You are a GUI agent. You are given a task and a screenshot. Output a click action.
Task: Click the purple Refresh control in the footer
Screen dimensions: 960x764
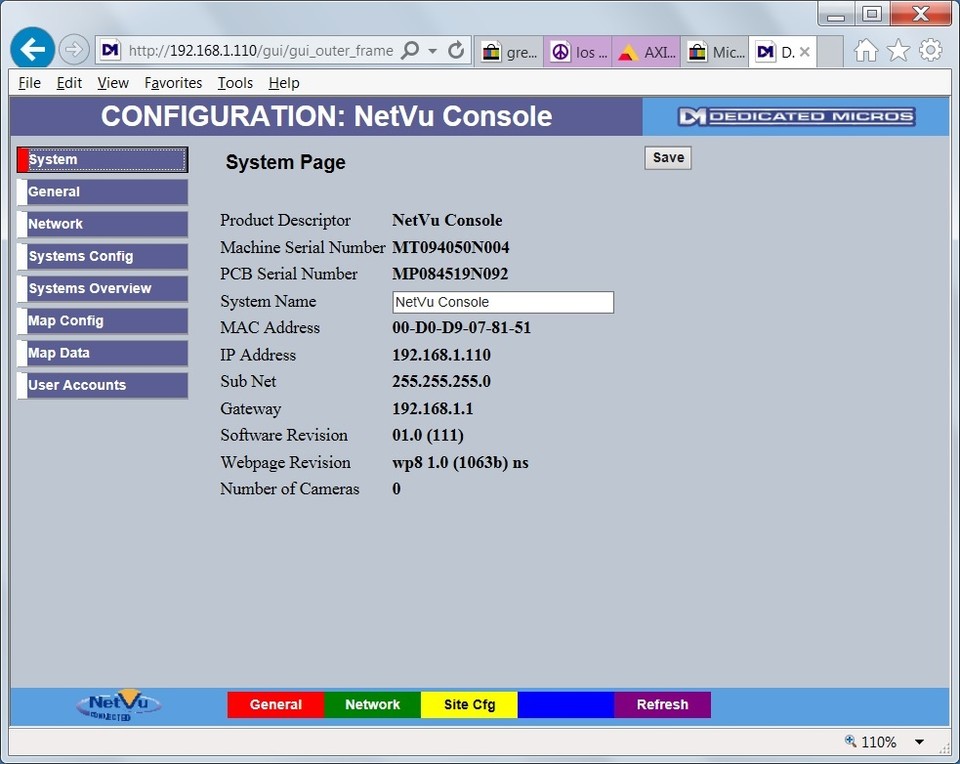tap(662, 704)
